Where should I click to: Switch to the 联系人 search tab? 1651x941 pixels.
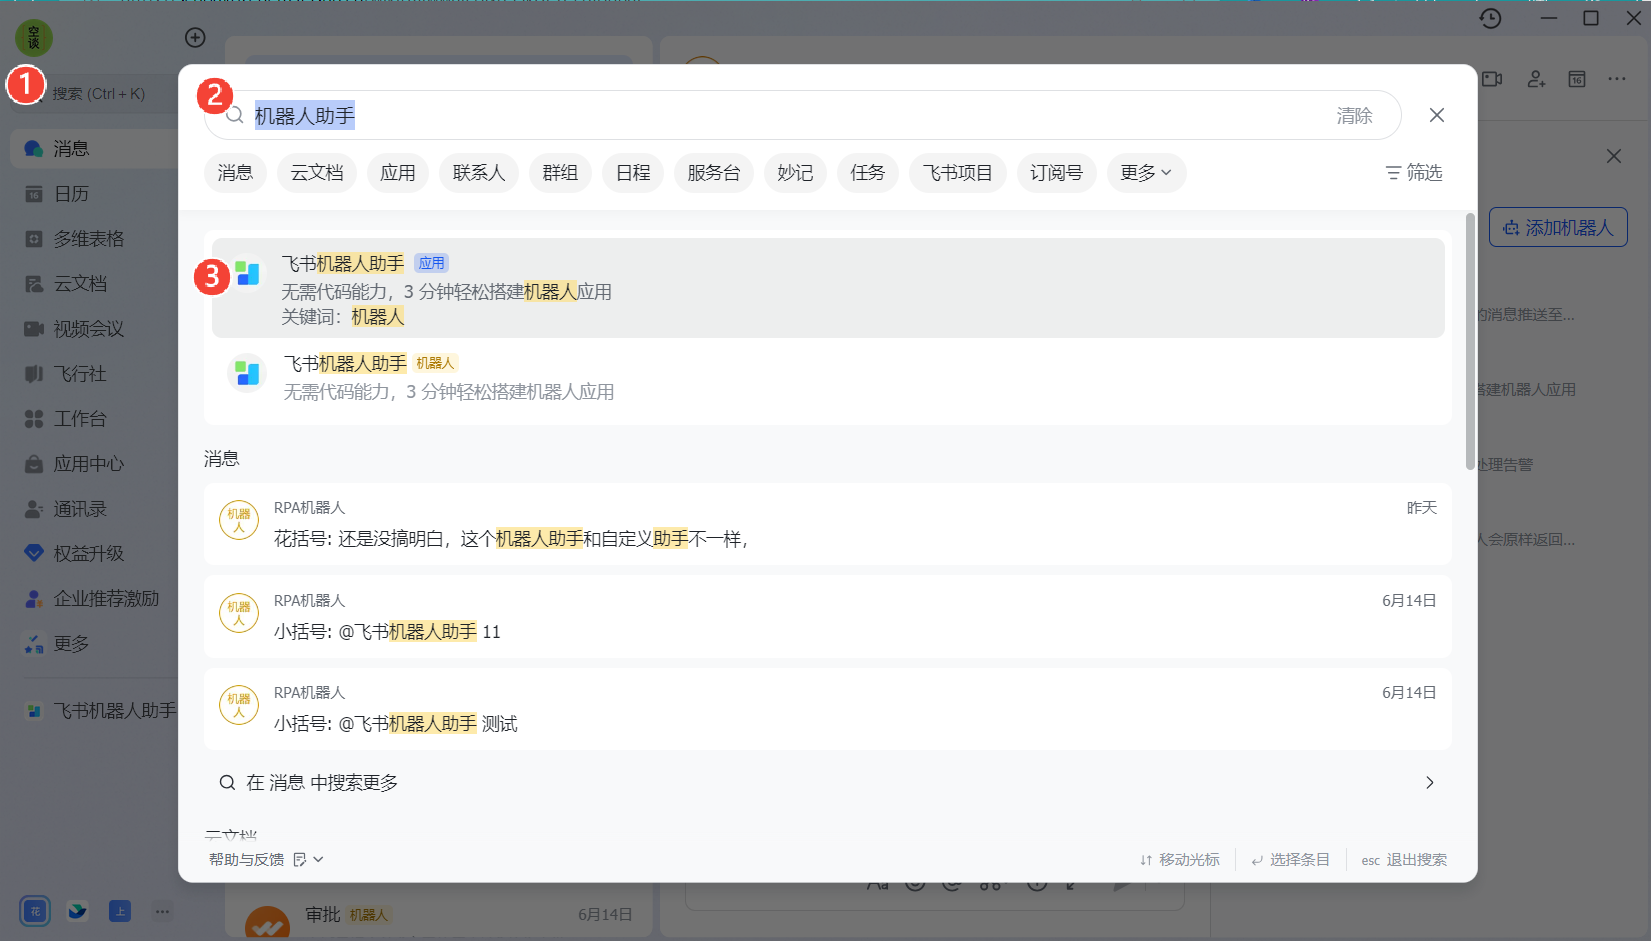point(478,173)
